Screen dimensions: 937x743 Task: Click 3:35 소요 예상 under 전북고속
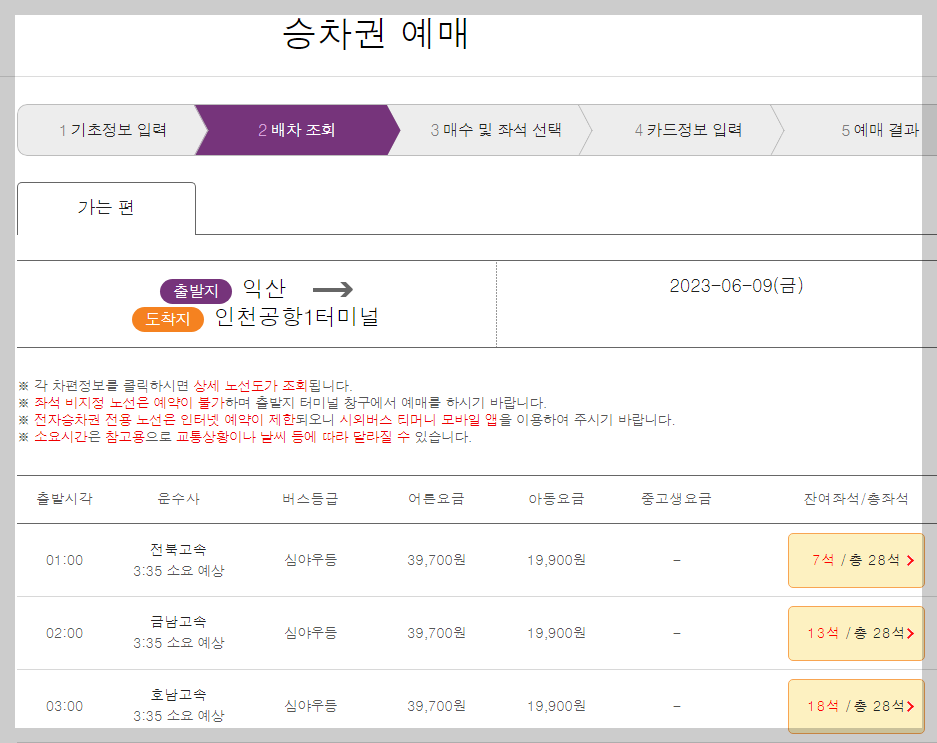point(178,571)
